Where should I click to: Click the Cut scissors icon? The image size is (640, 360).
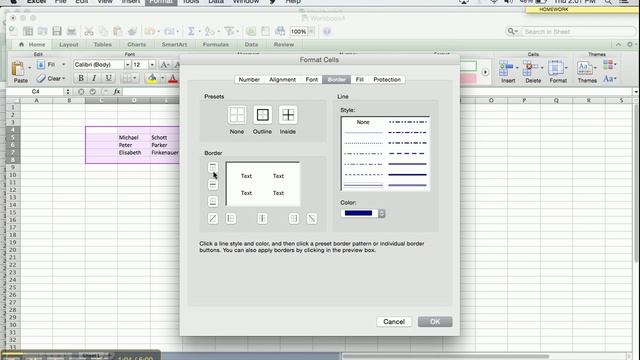(89, 31)
